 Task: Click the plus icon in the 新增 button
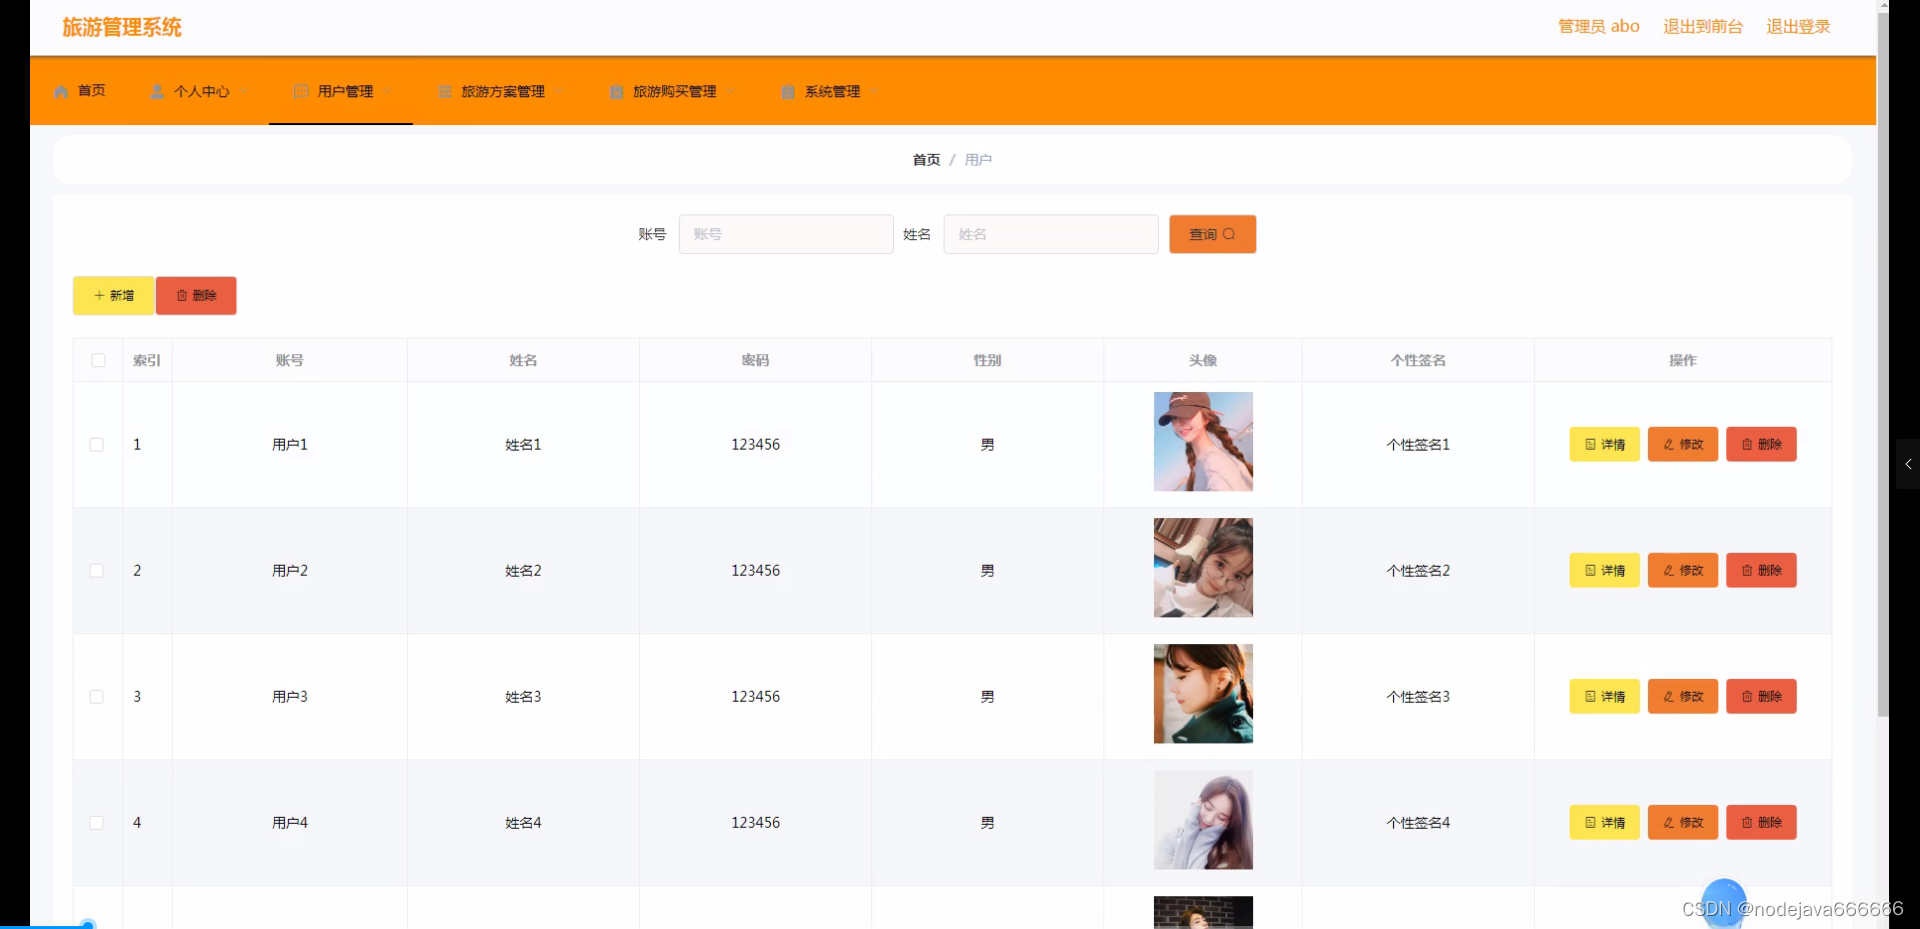pyautogui.click(x=99, y=295)
